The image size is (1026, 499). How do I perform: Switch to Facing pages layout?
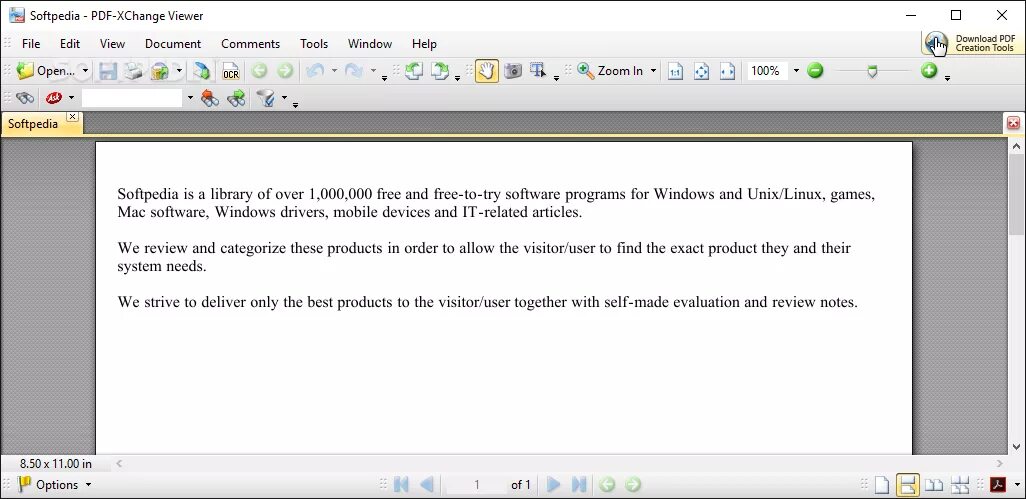click(934, 485)
